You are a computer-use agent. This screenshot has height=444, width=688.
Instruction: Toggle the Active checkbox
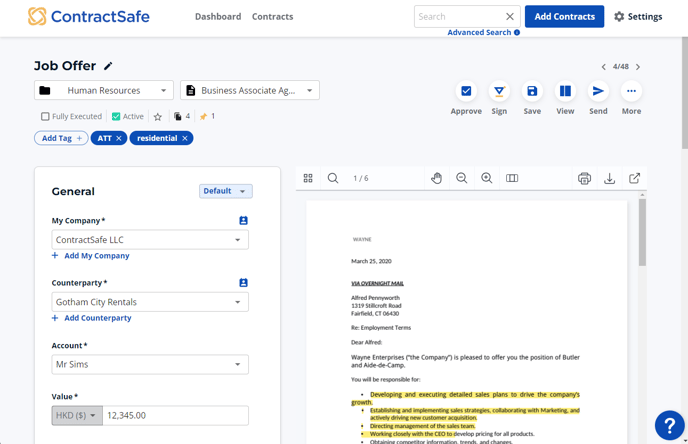[x=116, y=117]
